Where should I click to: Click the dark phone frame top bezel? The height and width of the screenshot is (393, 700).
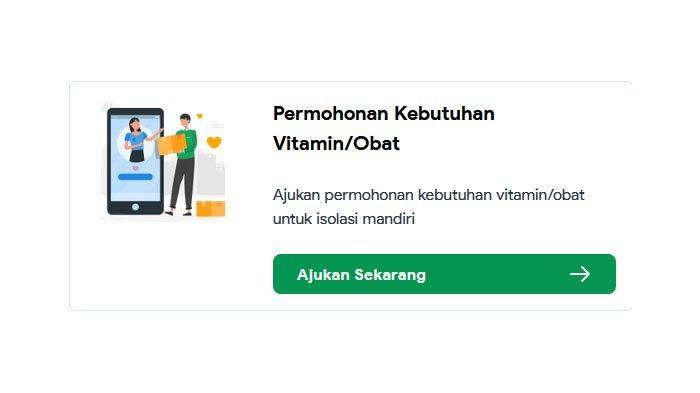tap(135, 112)
